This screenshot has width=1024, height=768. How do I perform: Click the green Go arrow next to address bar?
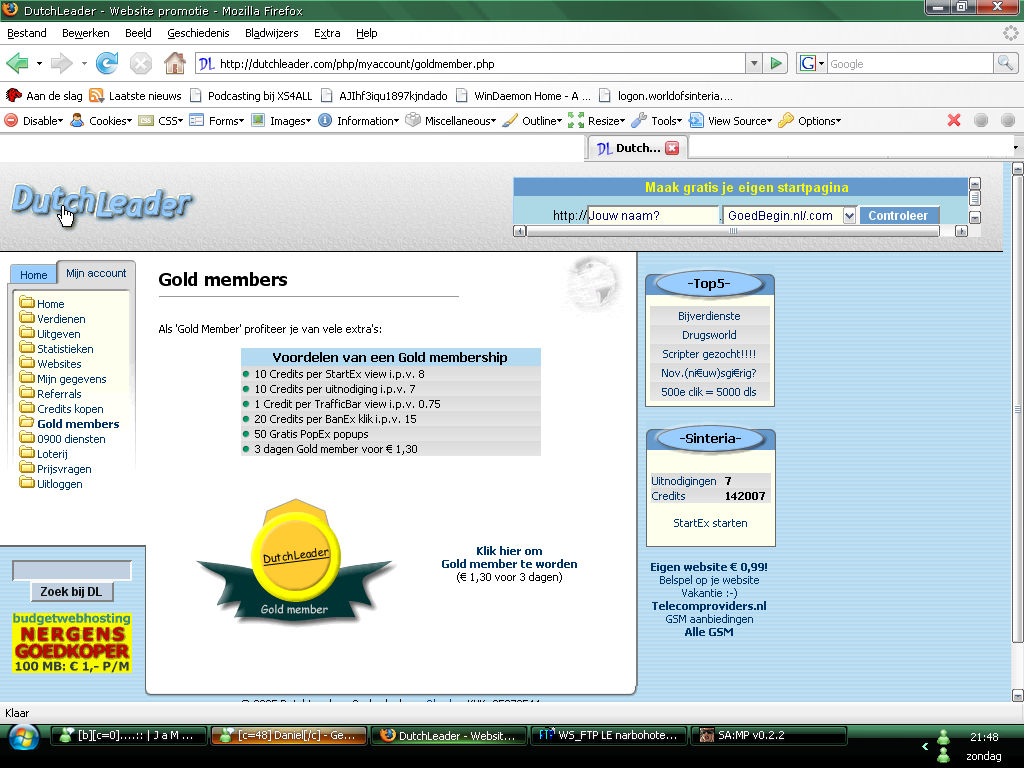776,63
